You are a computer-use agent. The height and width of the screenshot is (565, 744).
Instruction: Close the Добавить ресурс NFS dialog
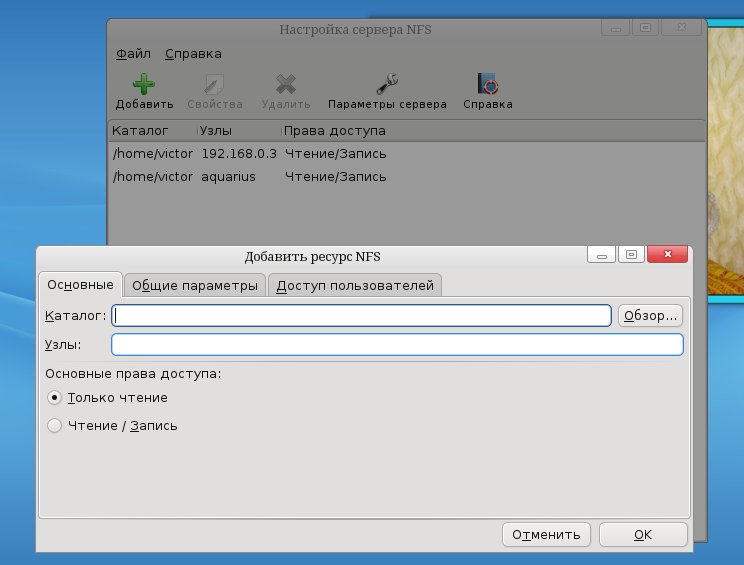pyautogui.click(x=667, y=254)
